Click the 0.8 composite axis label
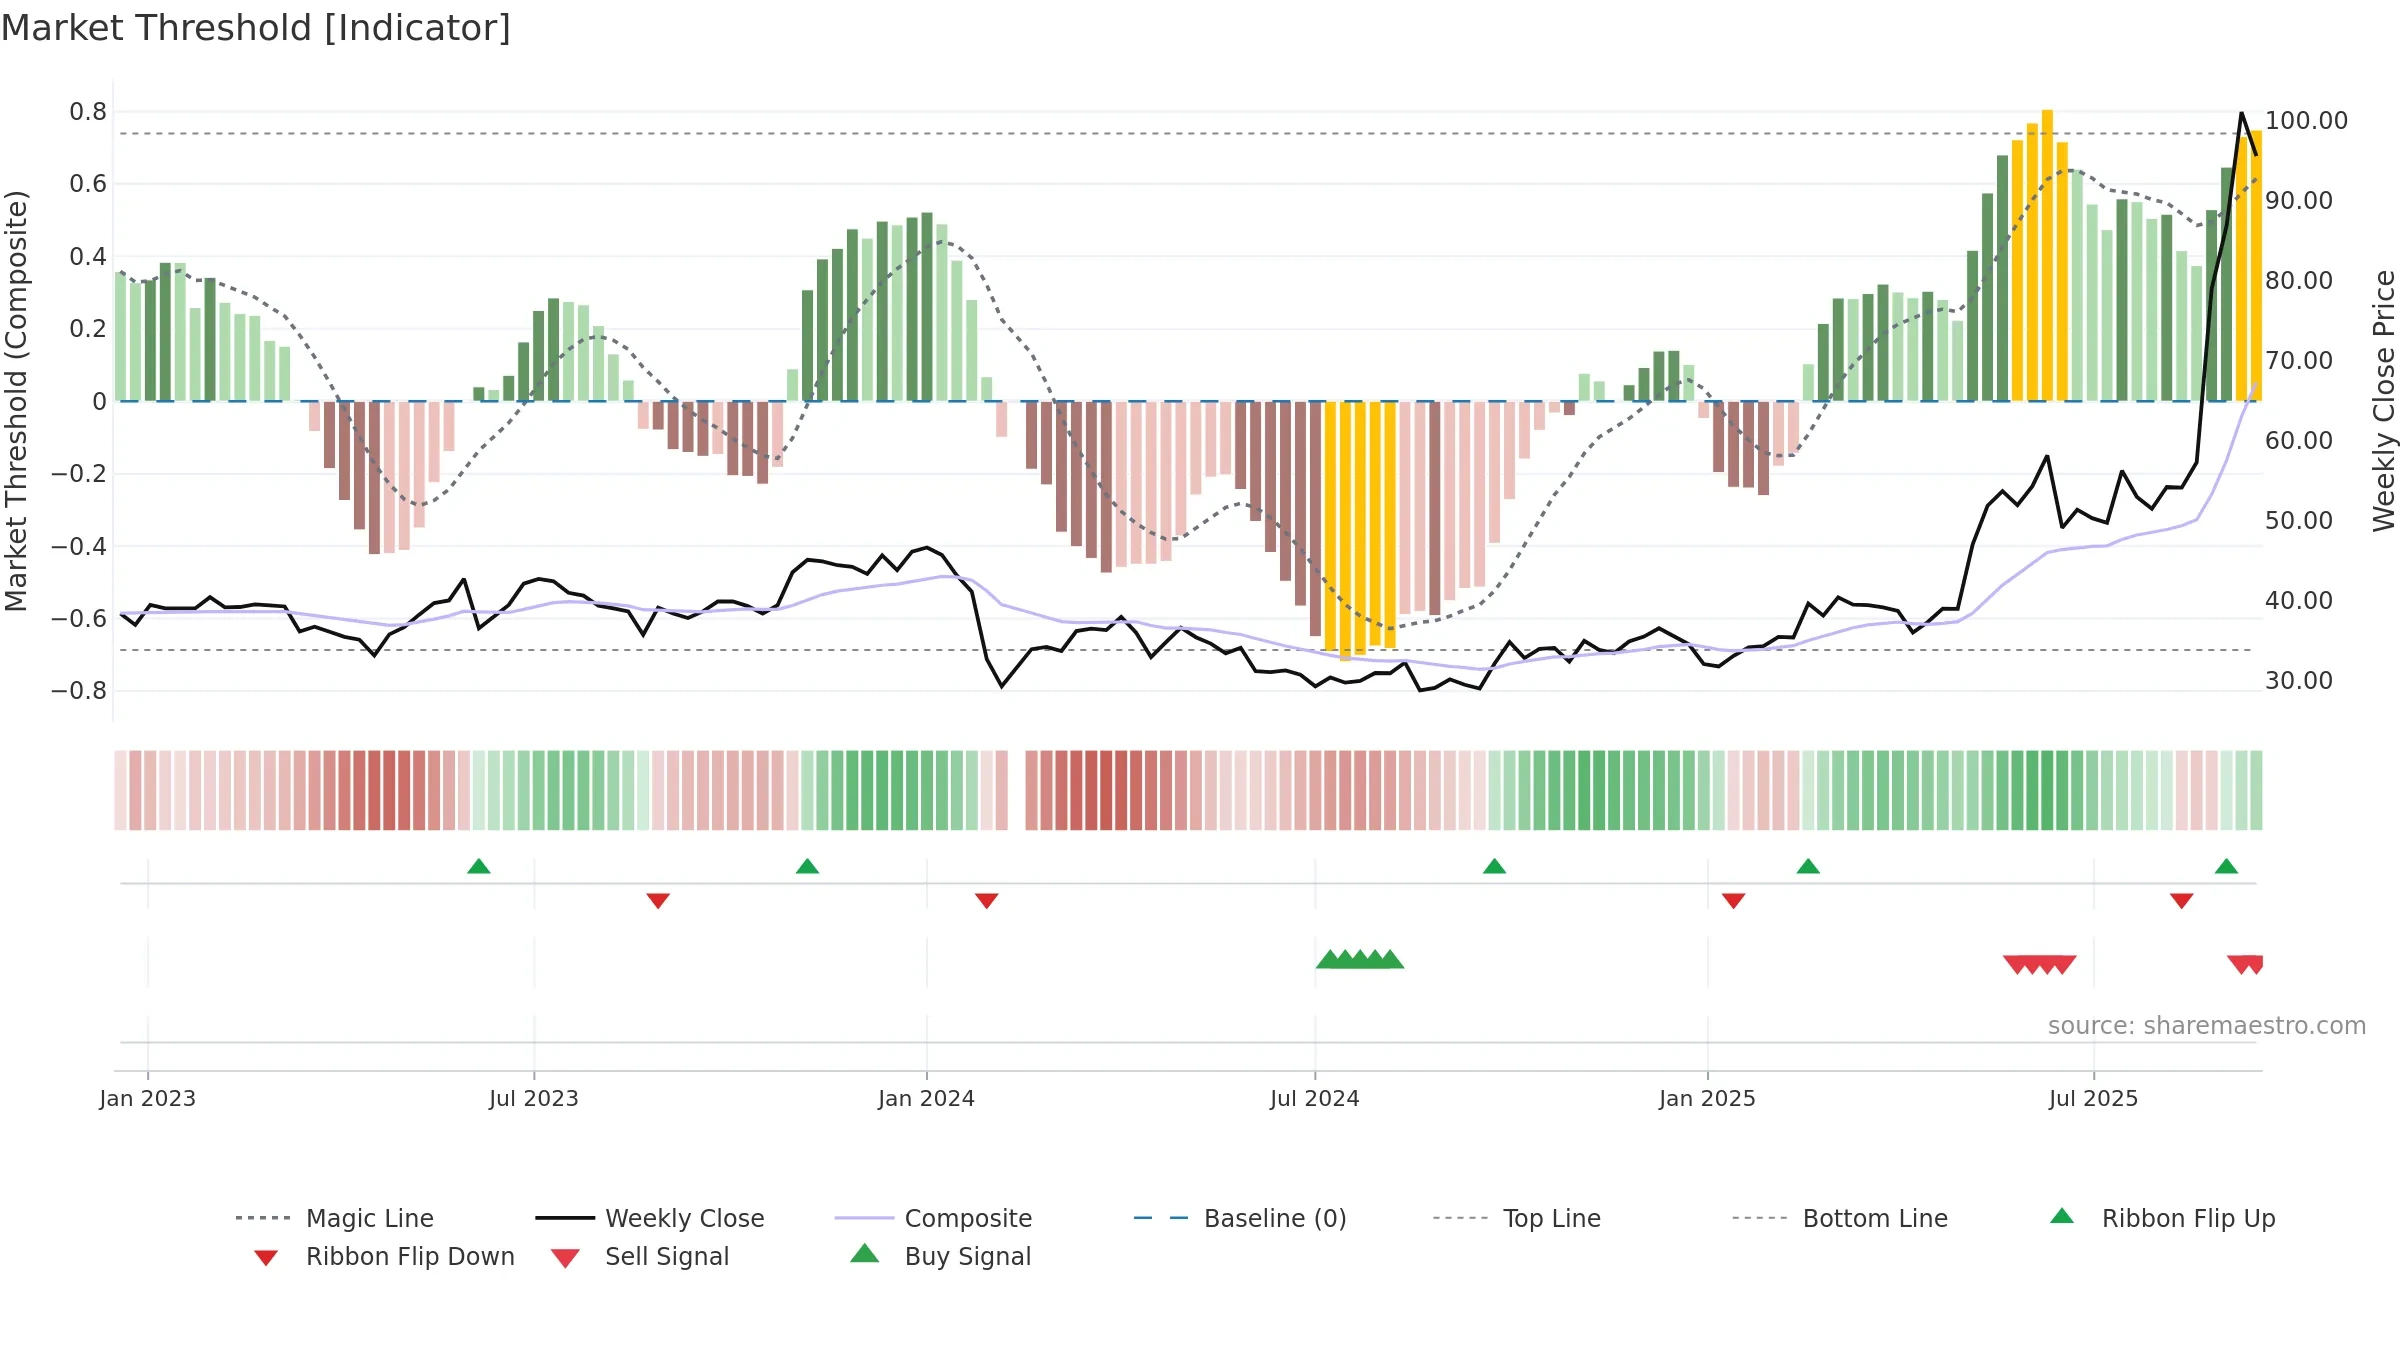This screenshot has height=1350, width=2400. [88, 111]
